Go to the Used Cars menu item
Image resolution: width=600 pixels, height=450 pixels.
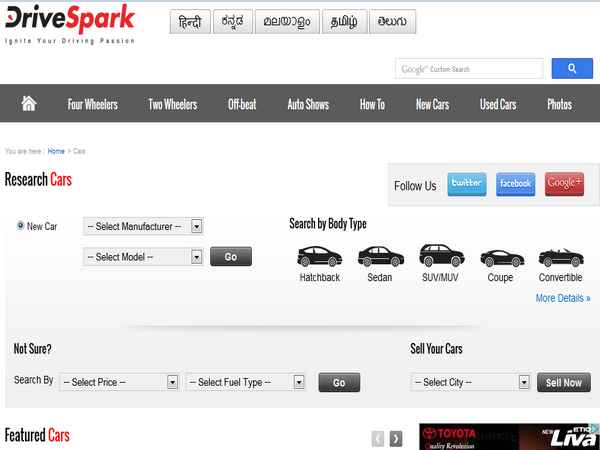pos(497,104)
